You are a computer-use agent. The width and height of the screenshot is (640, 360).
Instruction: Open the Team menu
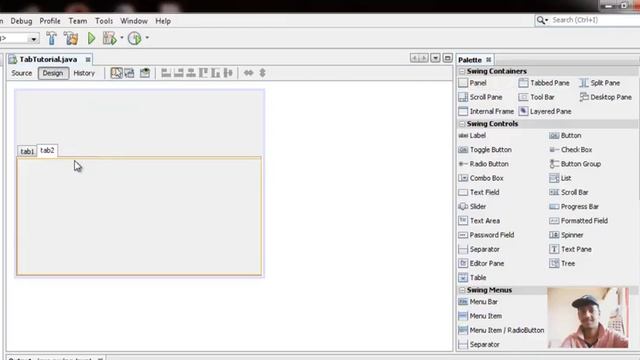[x=78, y=21]
